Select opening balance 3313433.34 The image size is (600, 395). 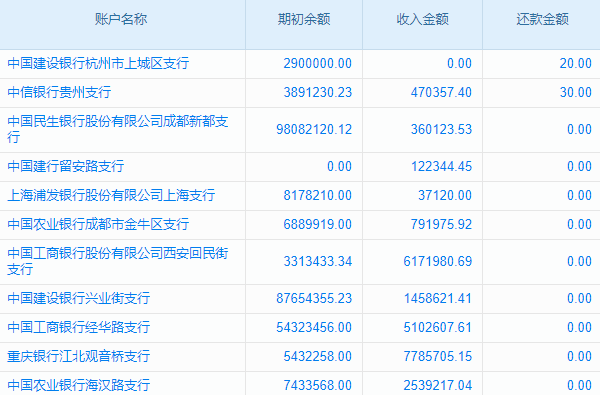318,261
